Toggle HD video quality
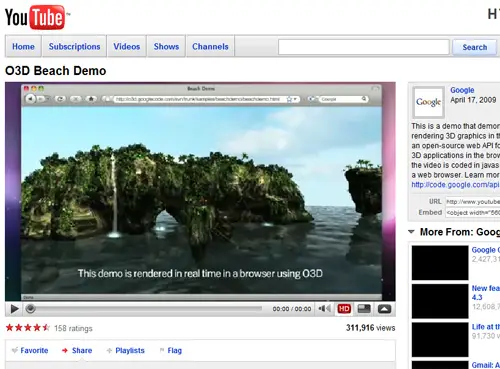 click(344, 309)
